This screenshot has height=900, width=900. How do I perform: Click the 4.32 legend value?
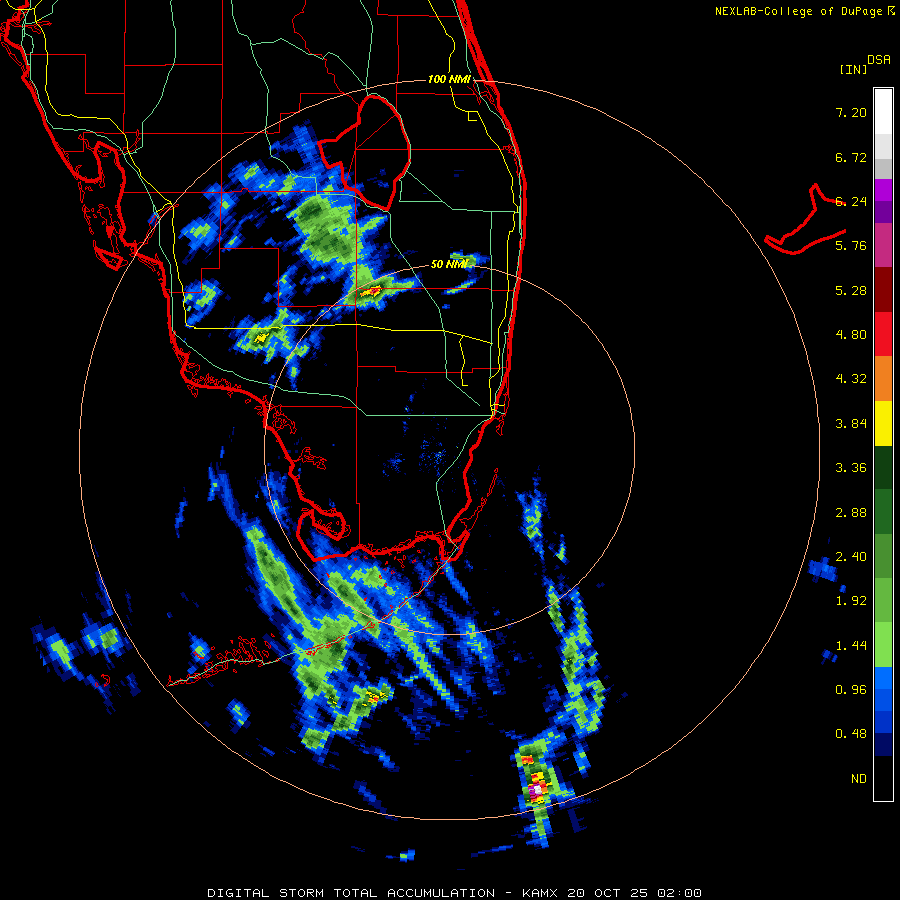851,378
